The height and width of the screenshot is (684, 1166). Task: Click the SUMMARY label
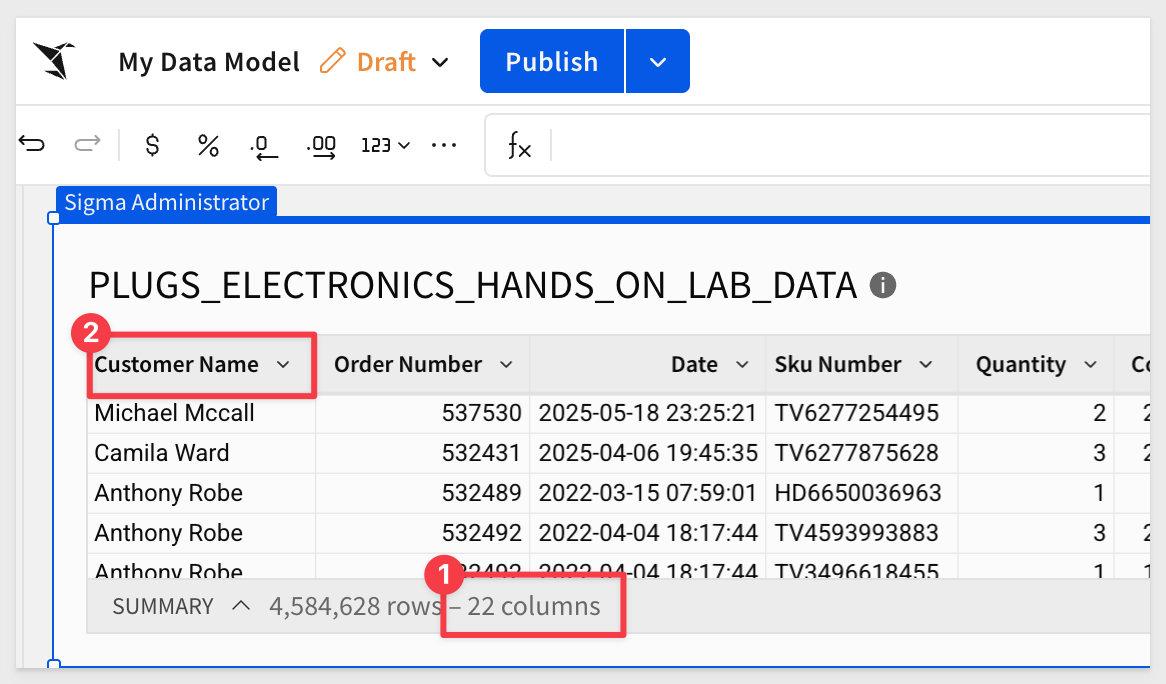[x=163, y=607]
